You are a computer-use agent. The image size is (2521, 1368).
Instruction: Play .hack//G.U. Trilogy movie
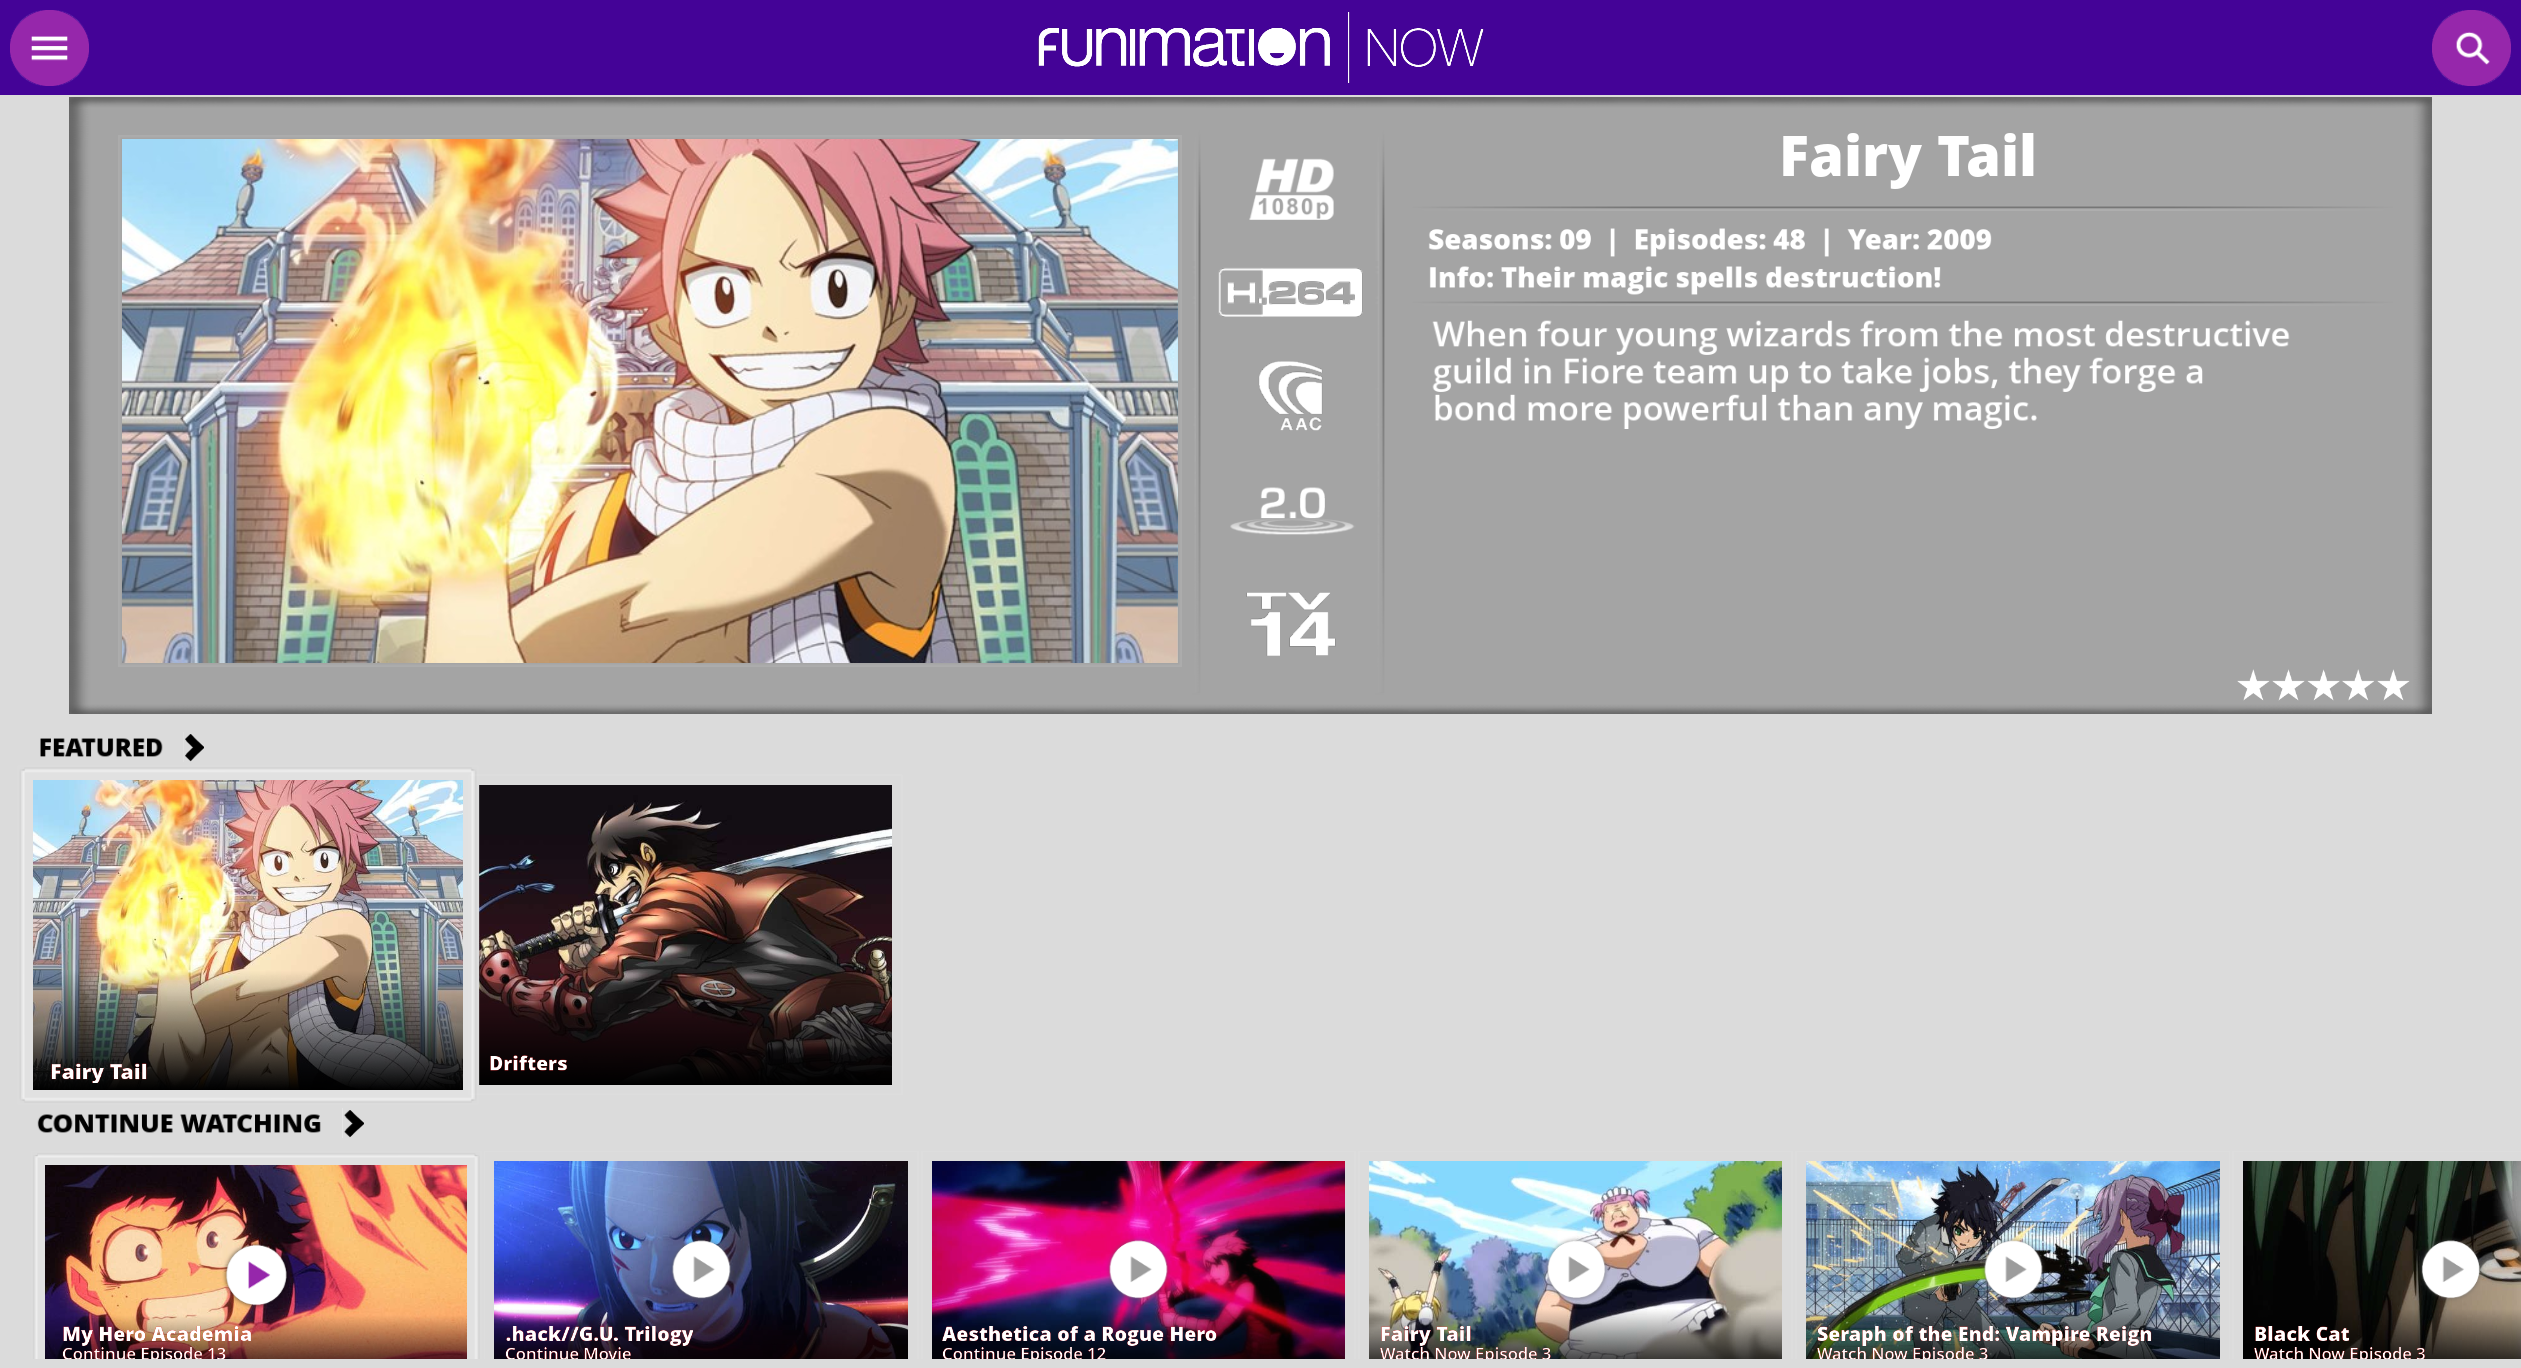coord(701,1270)
